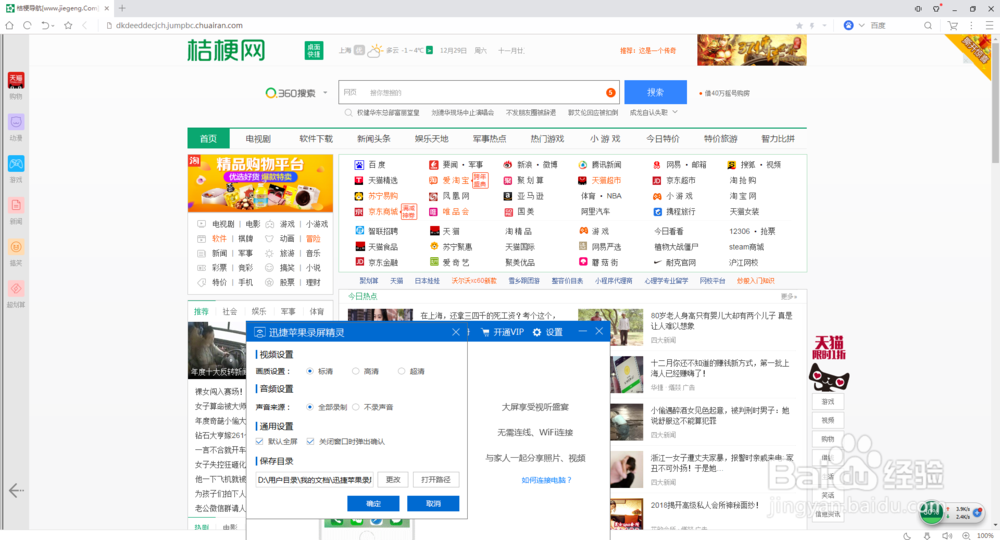Toggle 默认全屏 checkbox
1000x540 pixels.
pyautogui.click(x=259, y=441)
